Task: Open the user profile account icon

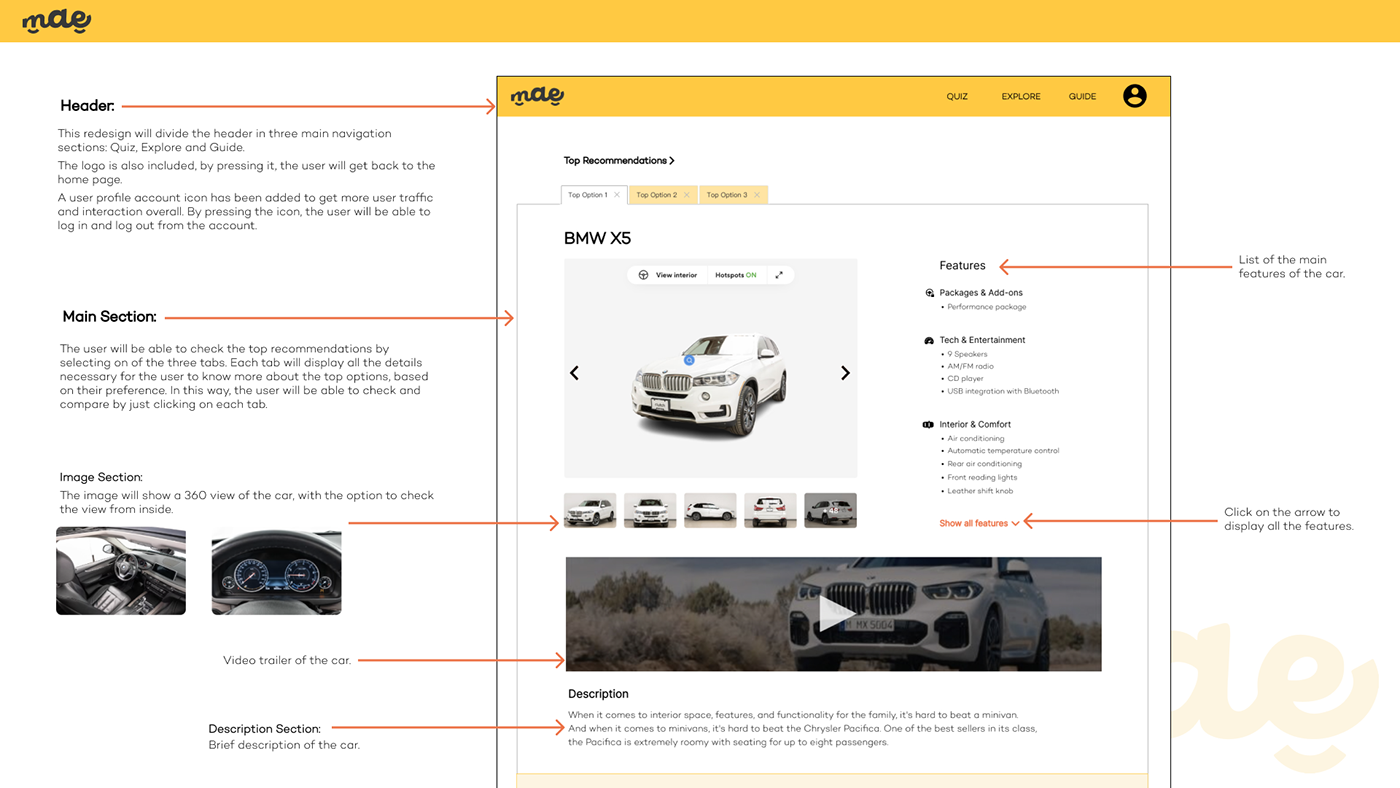Action: tap(1134, 96)
